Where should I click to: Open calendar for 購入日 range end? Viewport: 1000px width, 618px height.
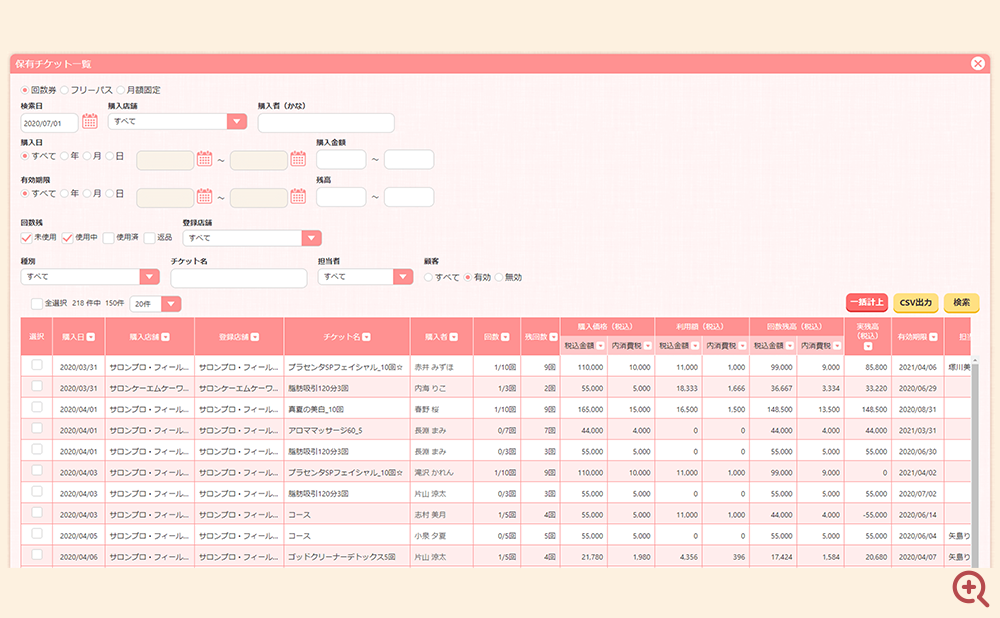(x=298, y=159)
